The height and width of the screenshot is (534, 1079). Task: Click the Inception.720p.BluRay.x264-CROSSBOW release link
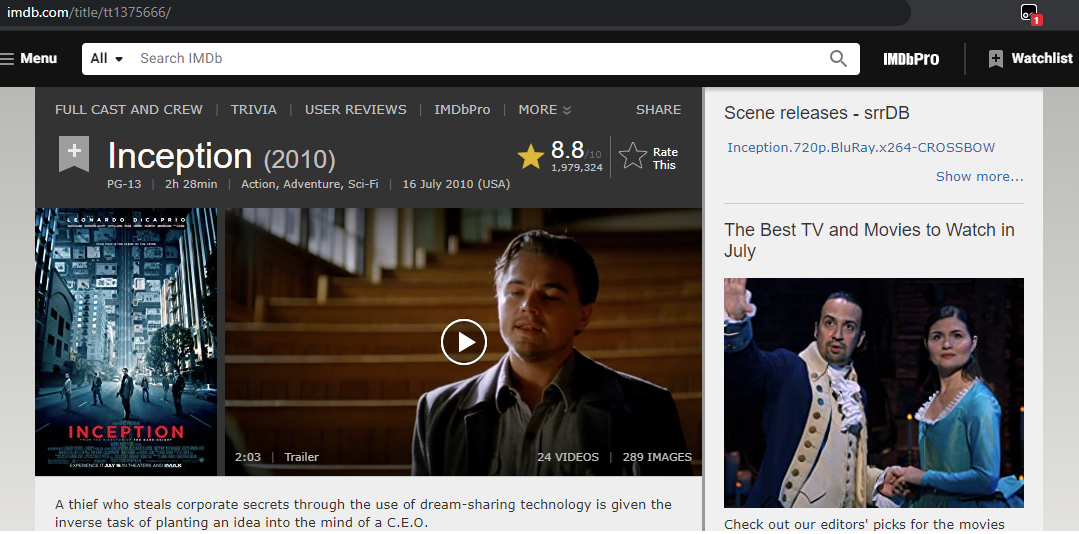click(x=861, y=147)
